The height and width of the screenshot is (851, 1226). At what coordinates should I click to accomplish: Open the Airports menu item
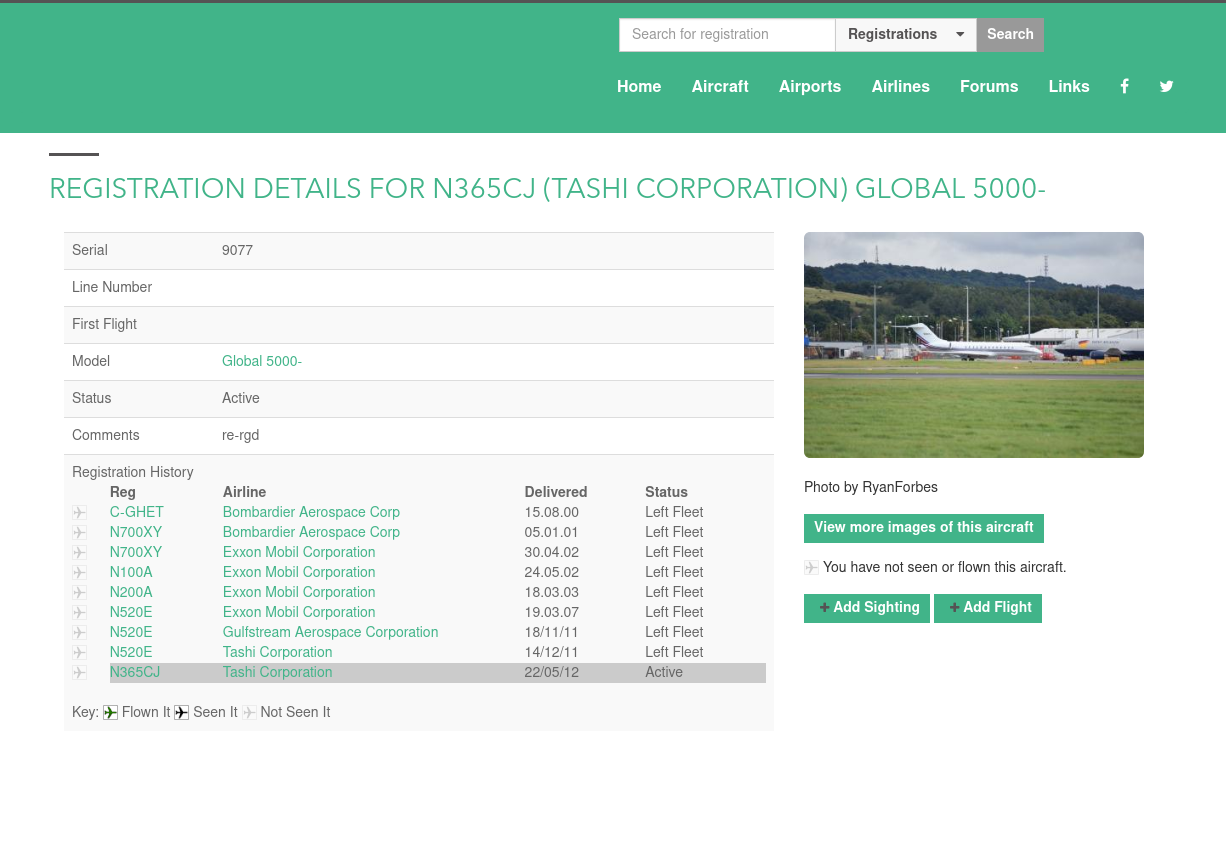pyautogui.click(x=810, y=86)
